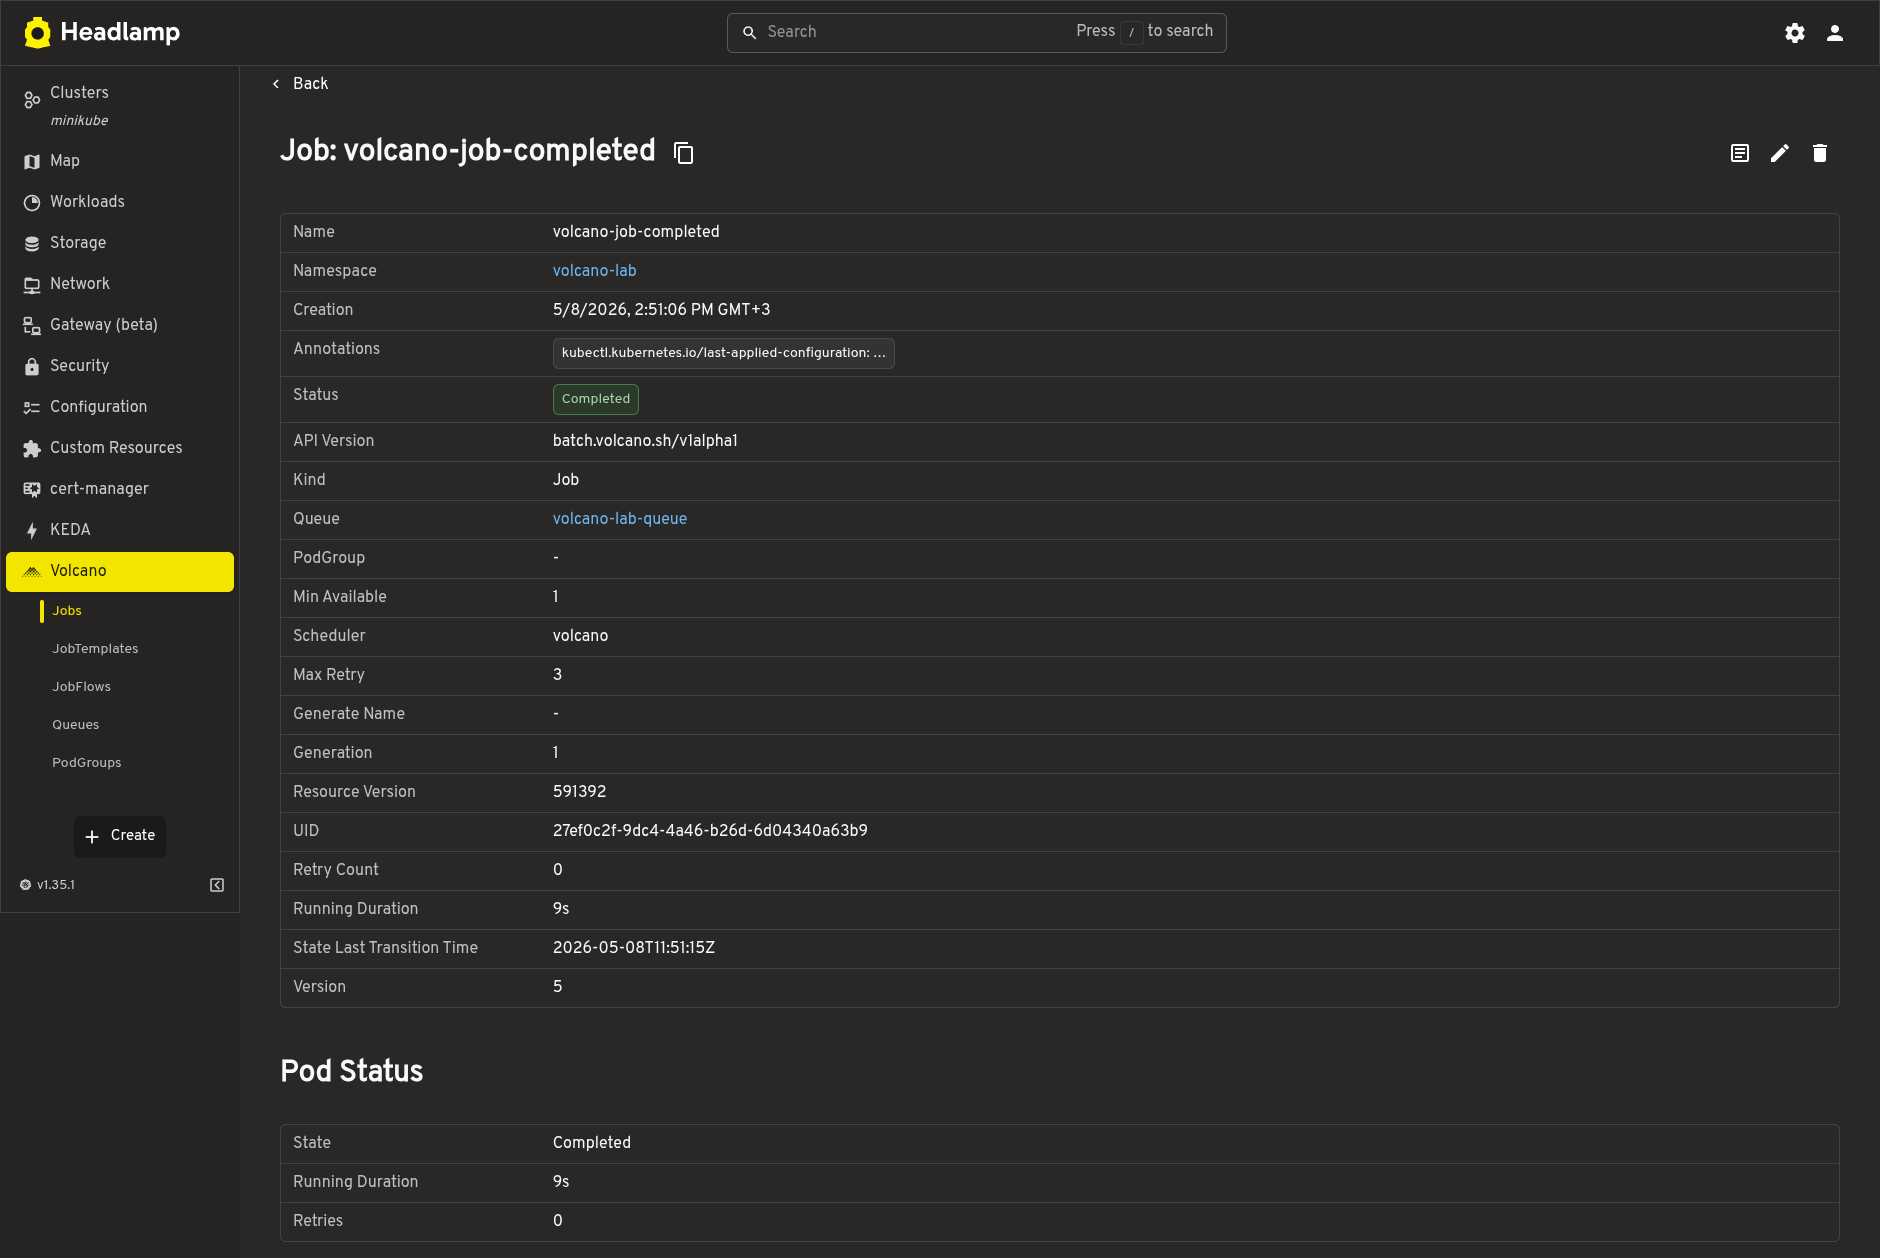Click the Name value volcano-job-completed
The width and height of the screenshot is (1880, 1258).
click(x=636, y=232)
